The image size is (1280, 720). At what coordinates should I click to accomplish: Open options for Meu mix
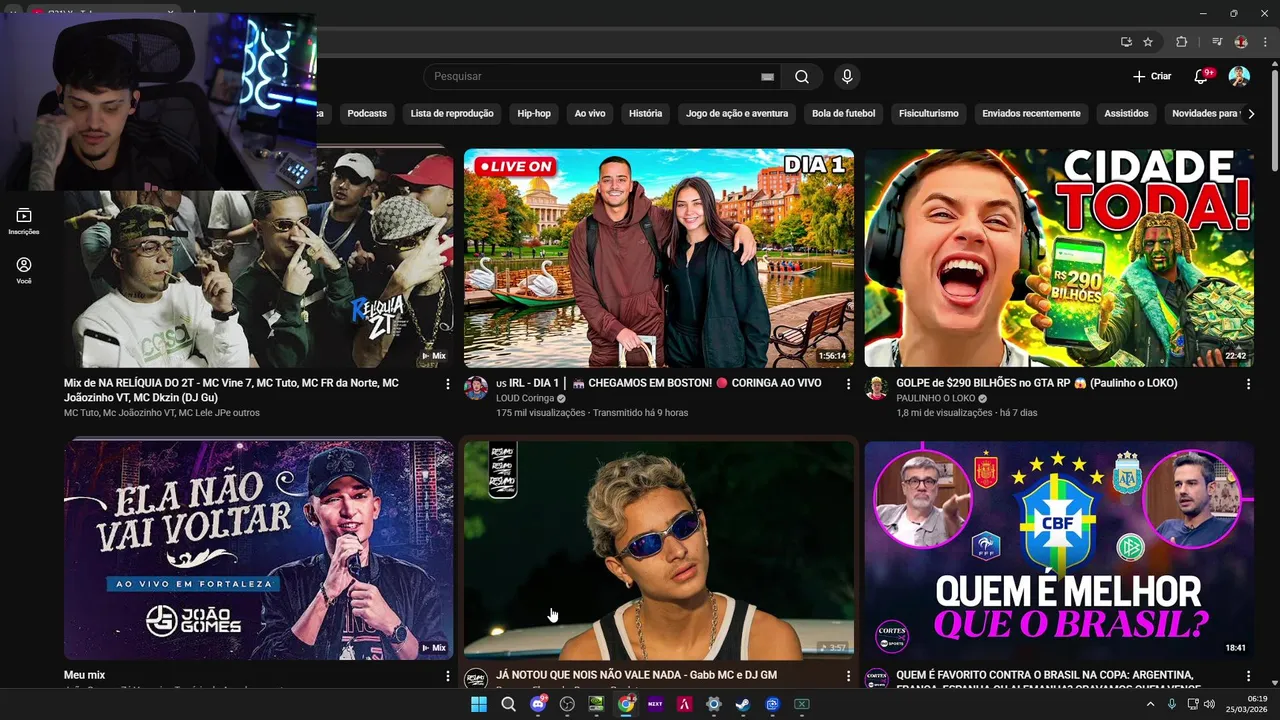click(x=448, y=676)
